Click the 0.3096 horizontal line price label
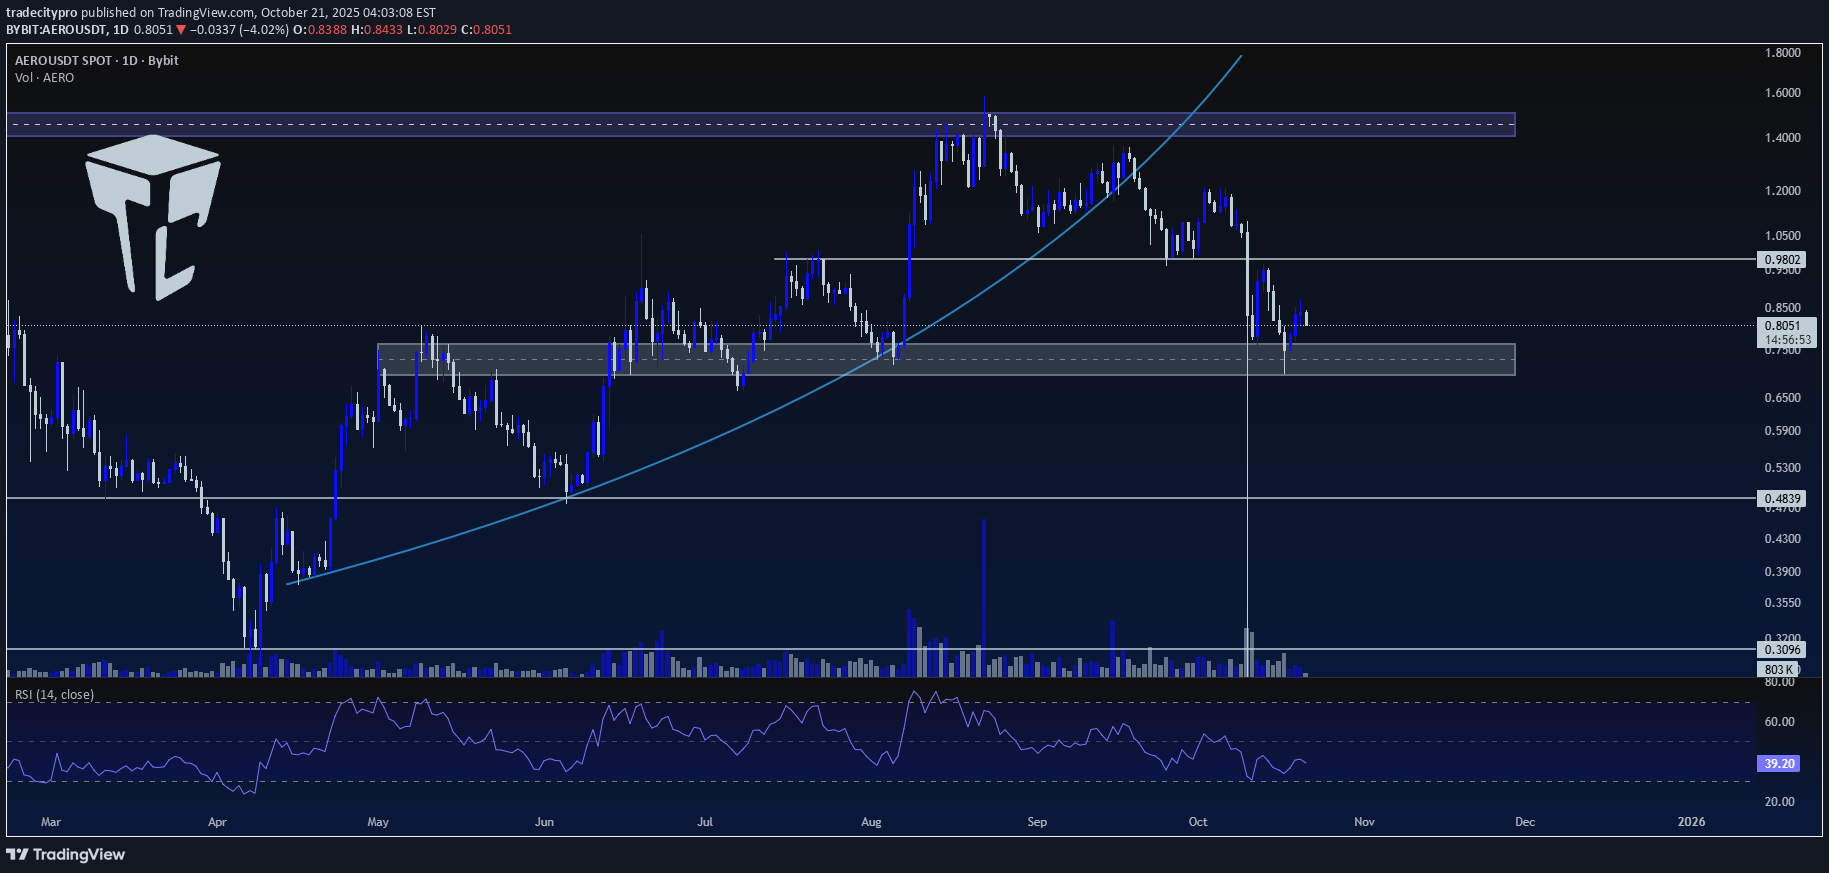The width and height of the screenshot is (1829, 873). tap(1783, 650)
